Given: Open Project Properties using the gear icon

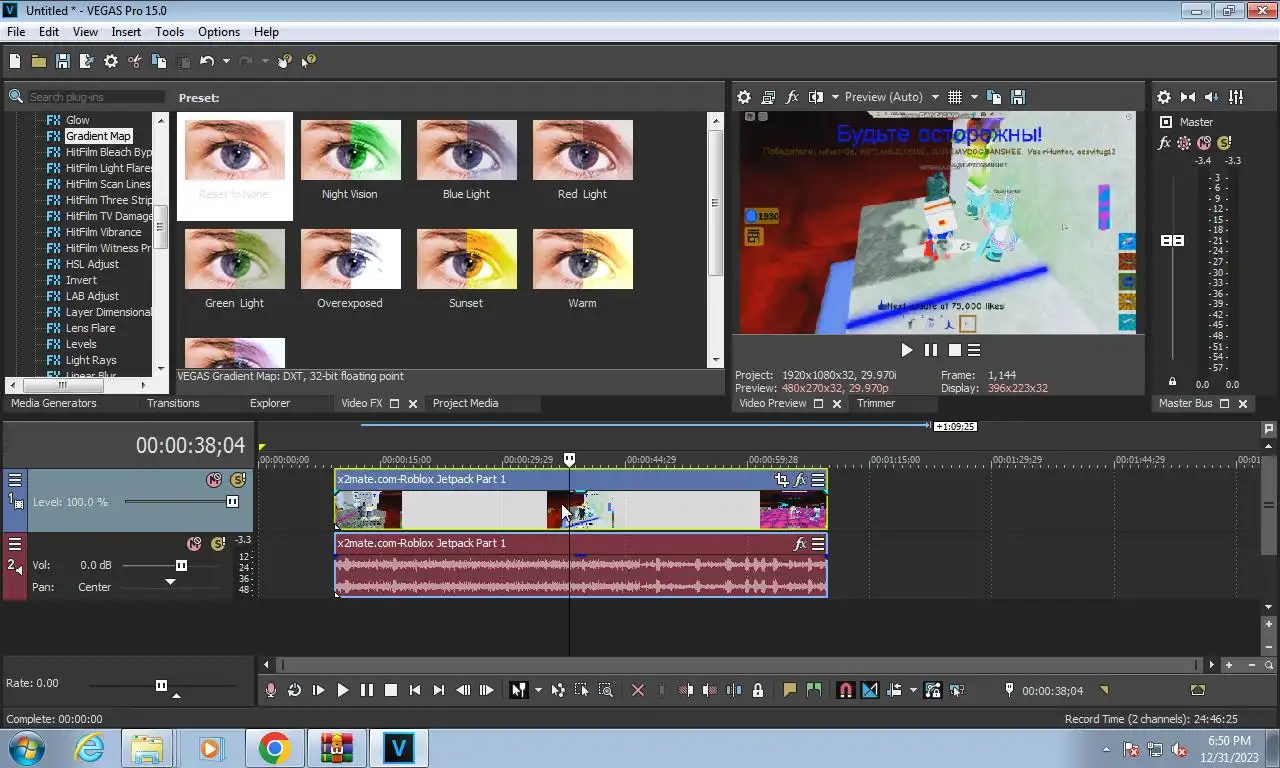Looking at the screenshot, I should tap(111, 61).
